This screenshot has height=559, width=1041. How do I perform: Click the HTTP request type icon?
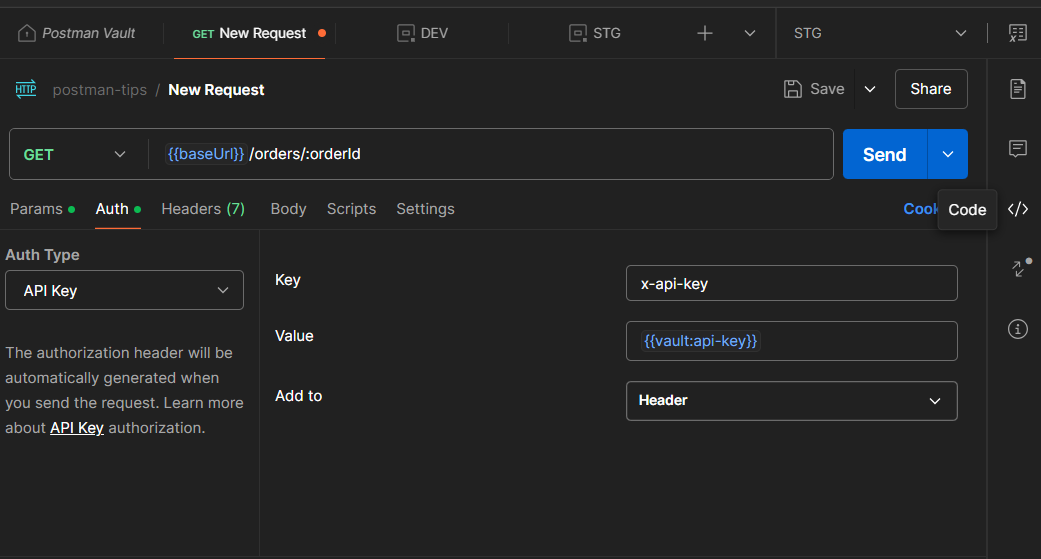26,89
